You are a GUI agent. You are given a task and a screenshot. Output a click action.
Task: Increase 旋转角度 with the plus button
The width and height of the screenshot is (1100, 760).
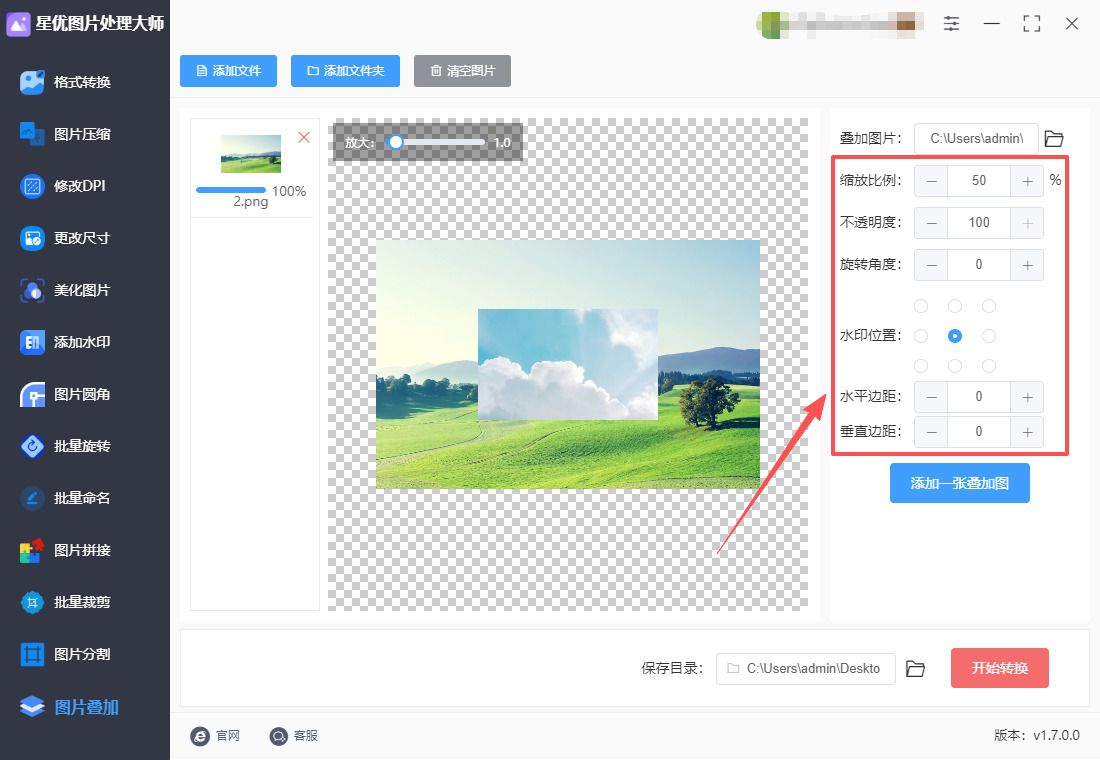click(x=1027, y=265)
